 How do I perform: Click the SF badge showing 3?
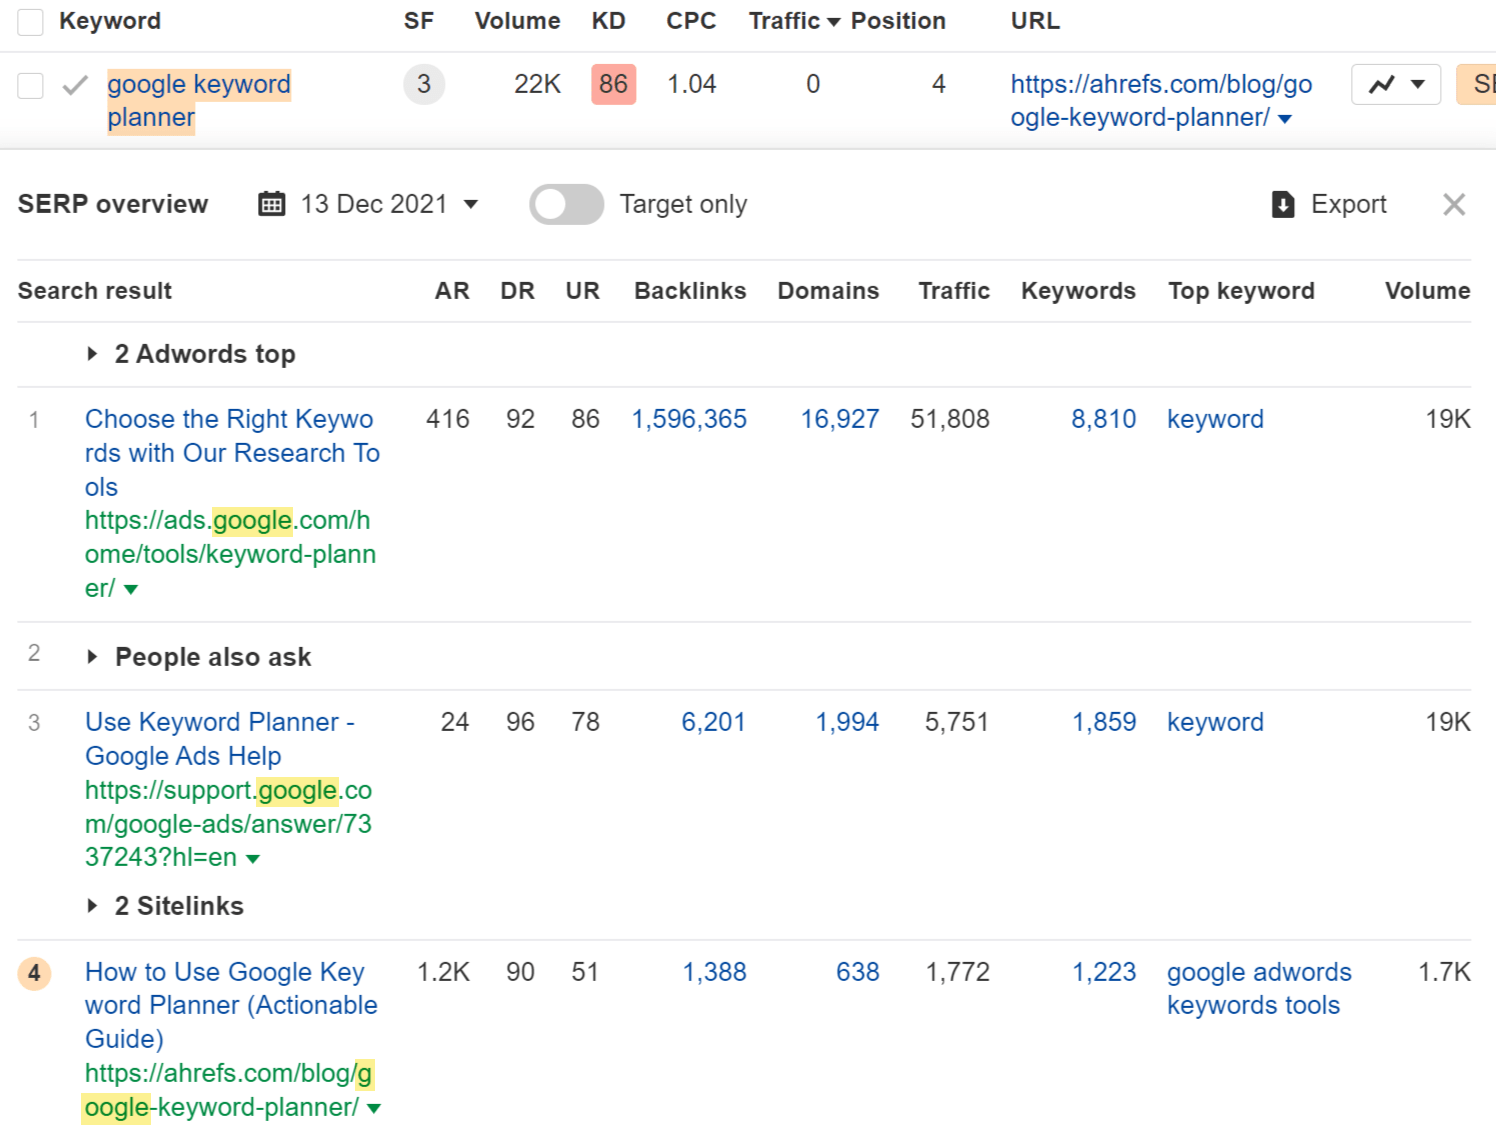tap(424, 84)
